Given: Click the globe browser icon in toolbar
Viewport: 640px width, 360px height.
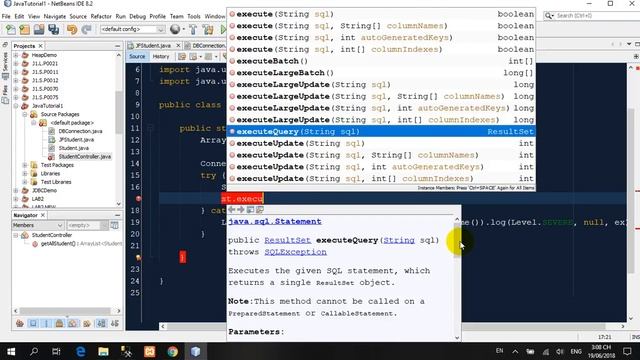Looking at the screenshot, I should pos(175,29).
